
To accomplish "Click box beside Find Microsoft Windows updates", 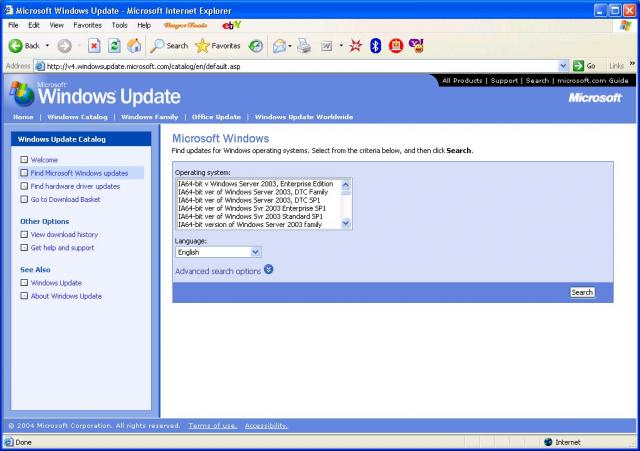I will (24, 173).
